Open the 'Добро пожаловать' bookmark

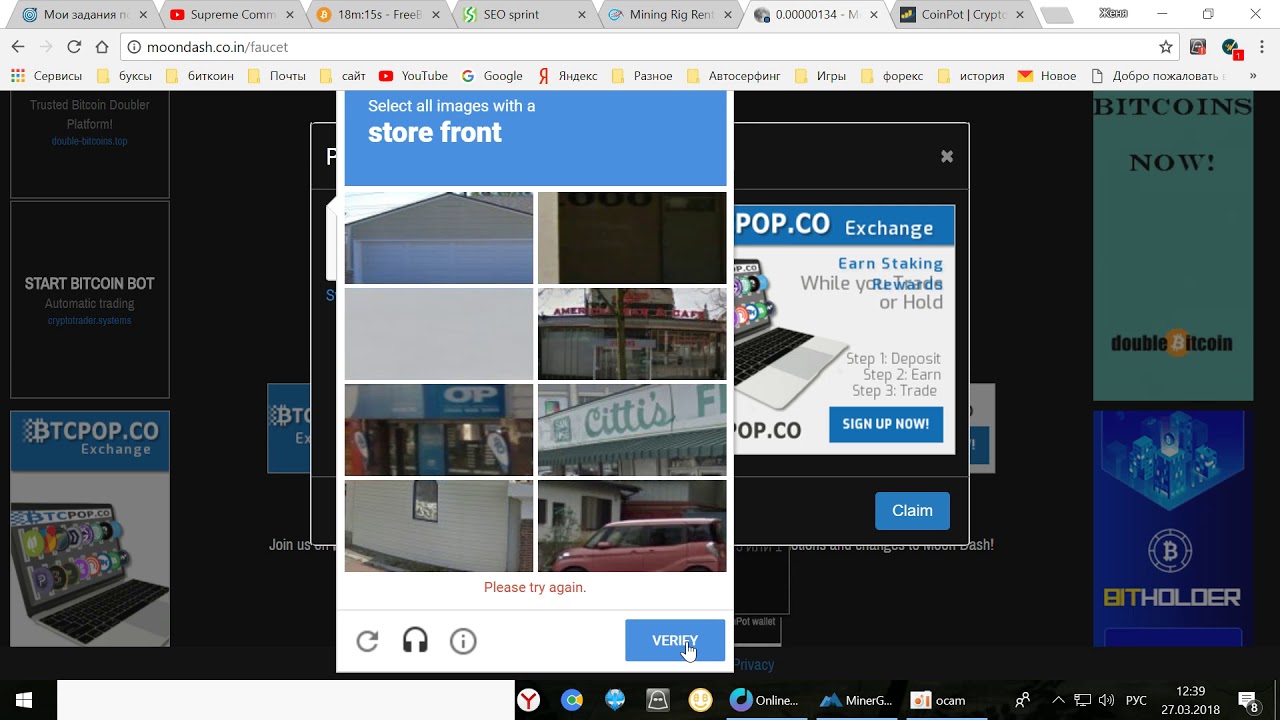pos(1156,76)
